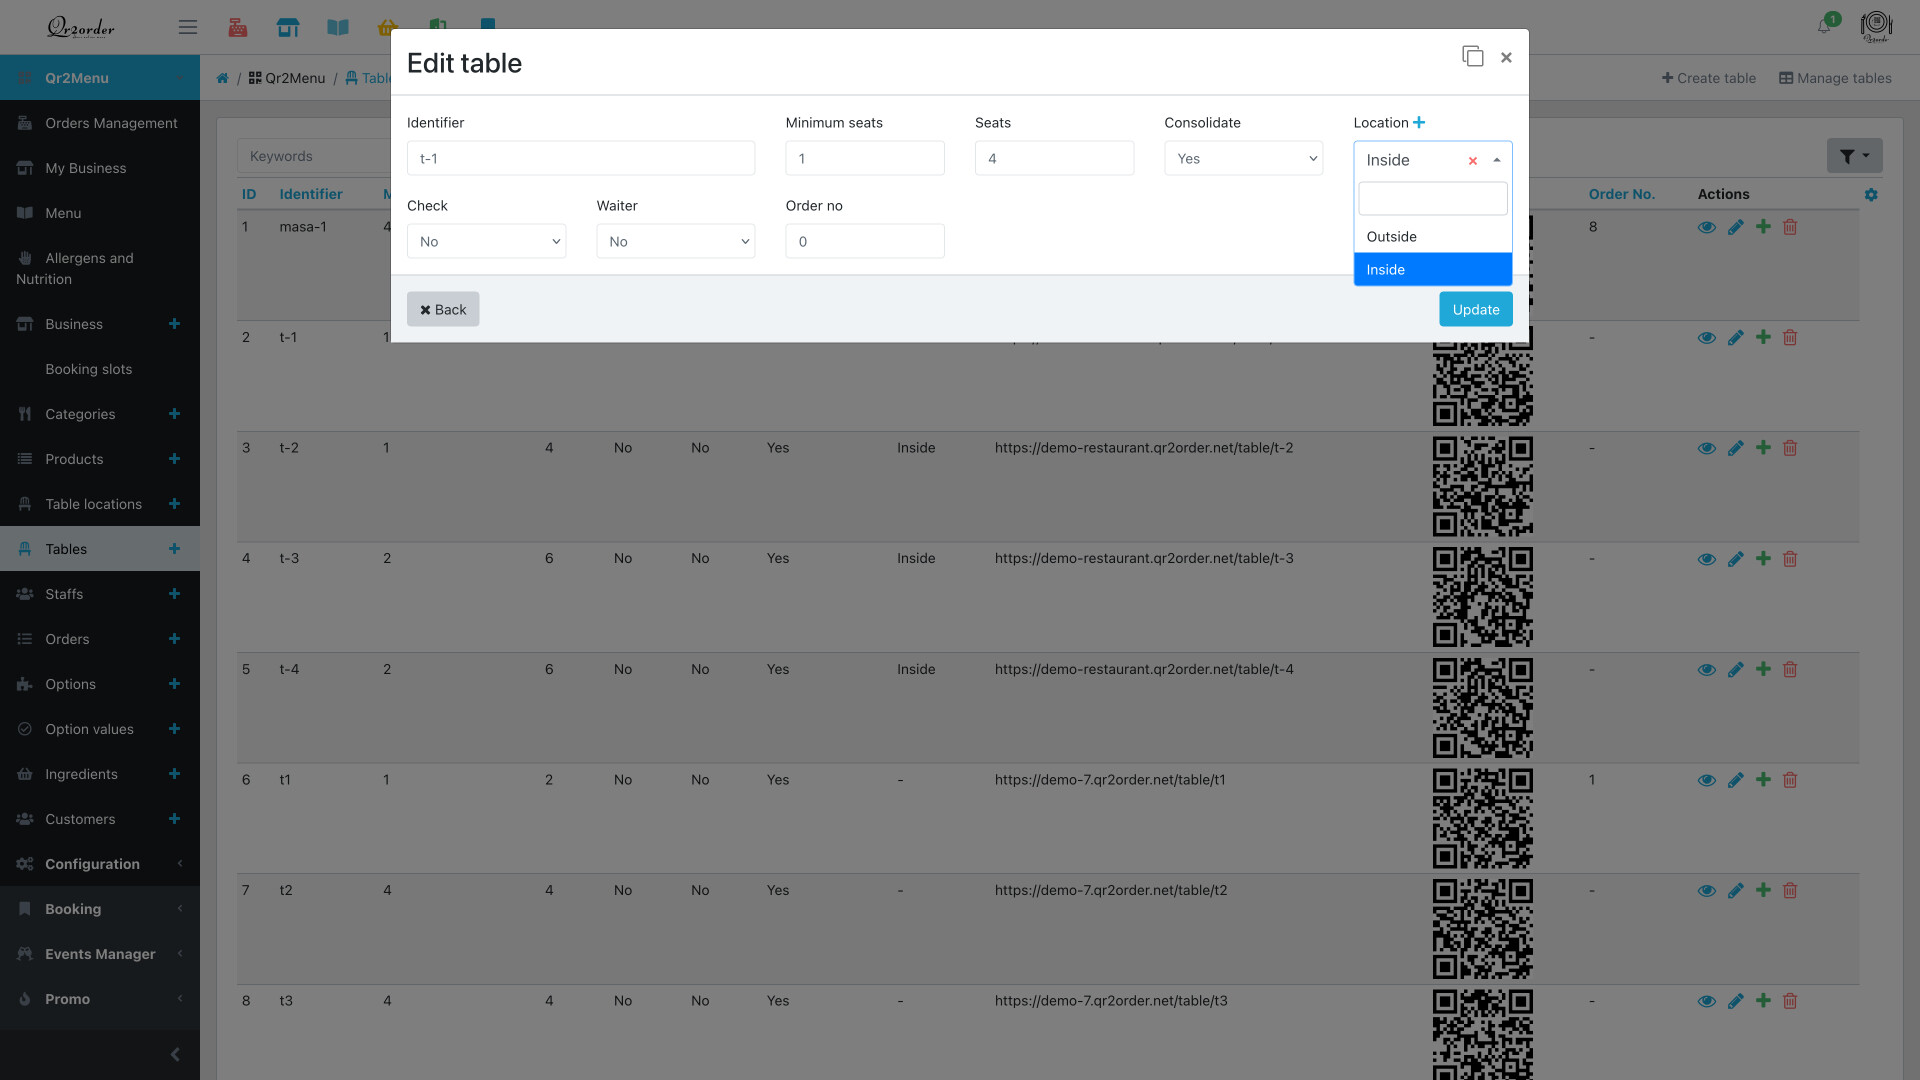
Task: Open Allergens and Nutrition in sidebar
Action: click(100, 268)
